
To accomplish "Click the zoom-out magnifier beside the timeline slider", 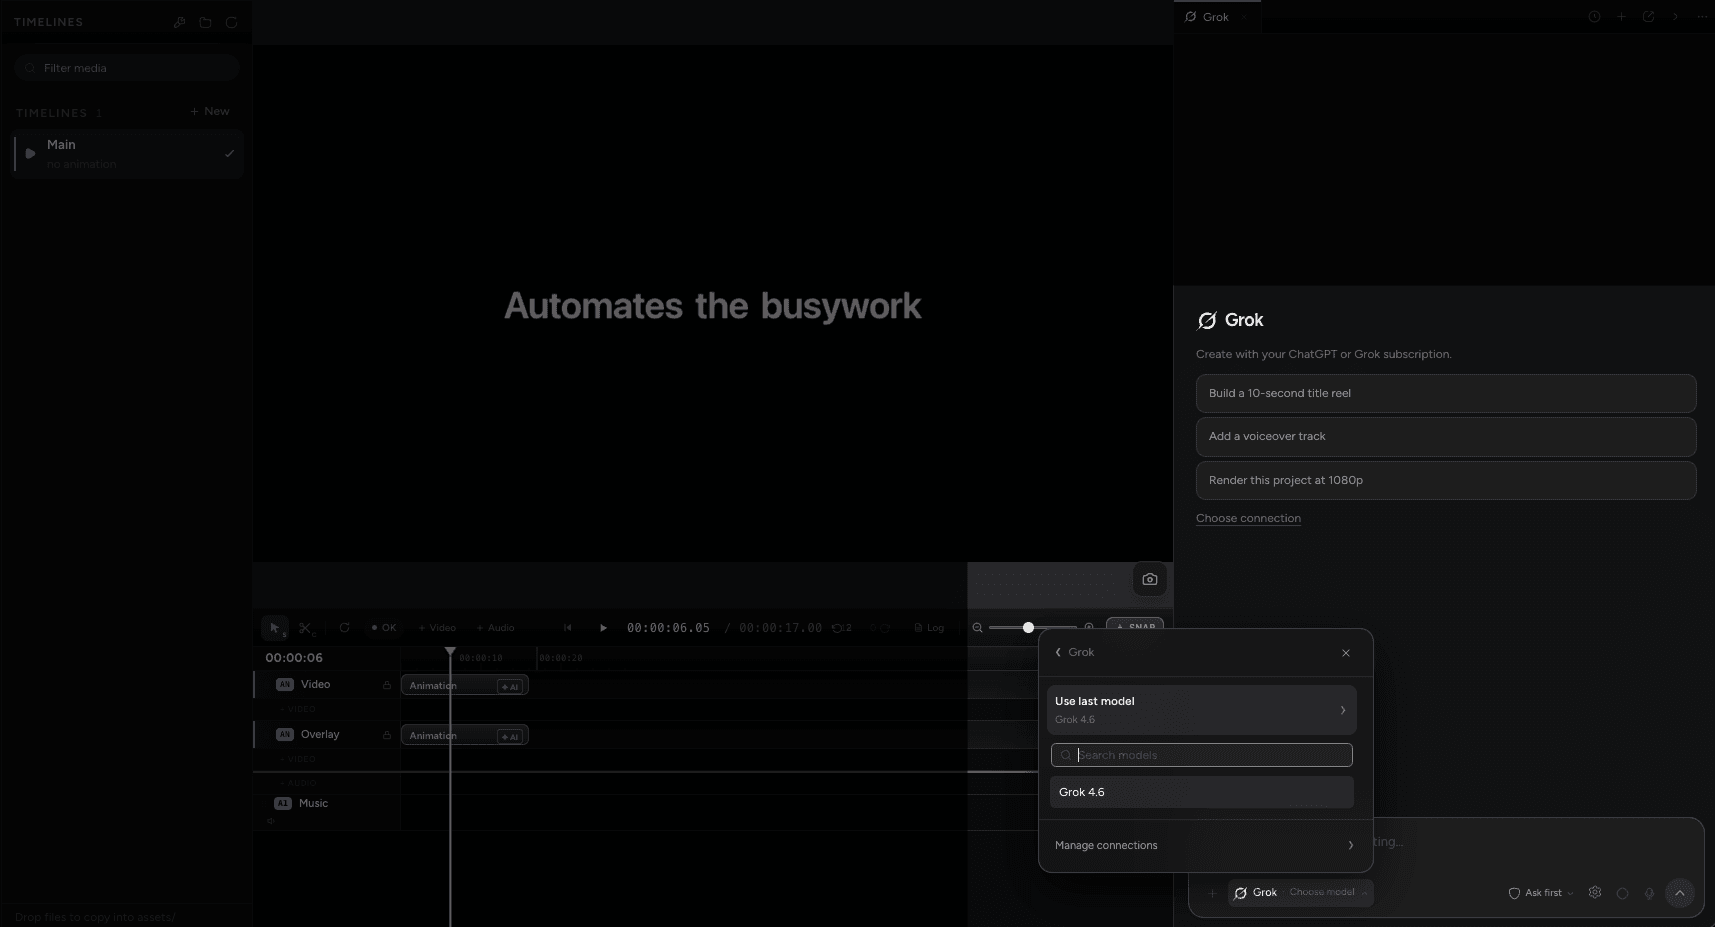I will pyautogui.click(x=978, y=628).
